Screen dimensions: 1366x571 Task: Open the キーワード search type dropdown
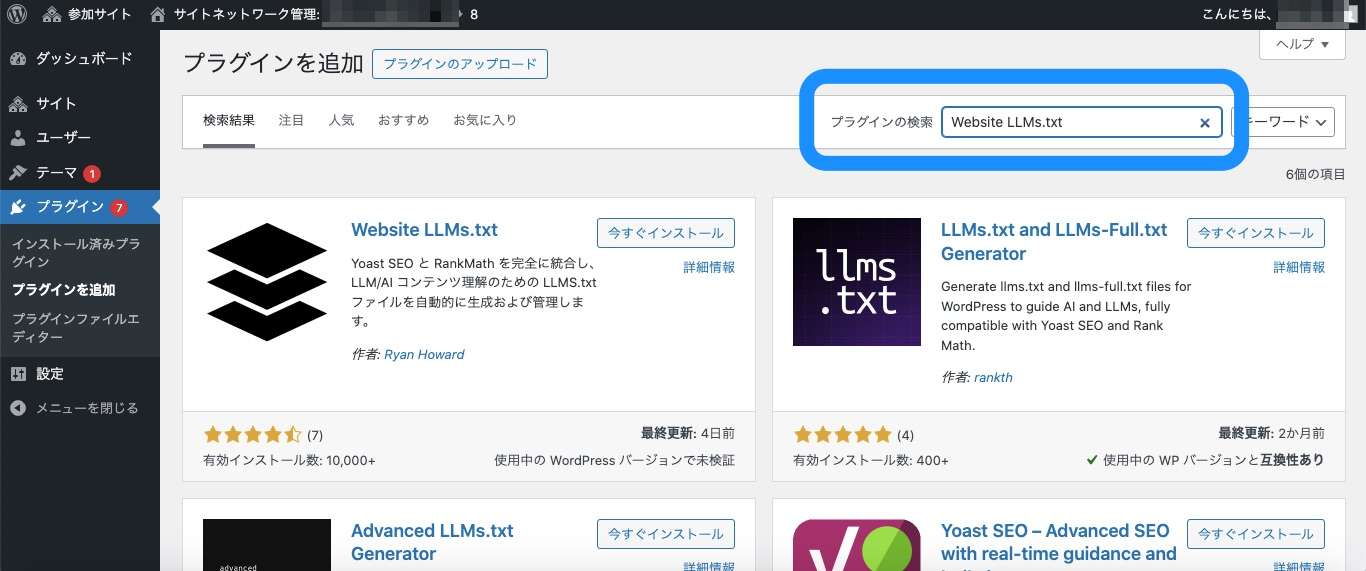(1284, 122)
